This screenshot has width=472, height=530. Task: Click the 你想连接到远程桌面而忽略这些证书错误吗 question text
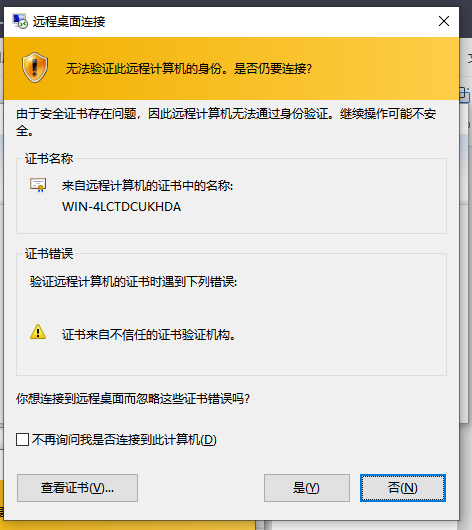pyautogui.click(x=133, y=399)
